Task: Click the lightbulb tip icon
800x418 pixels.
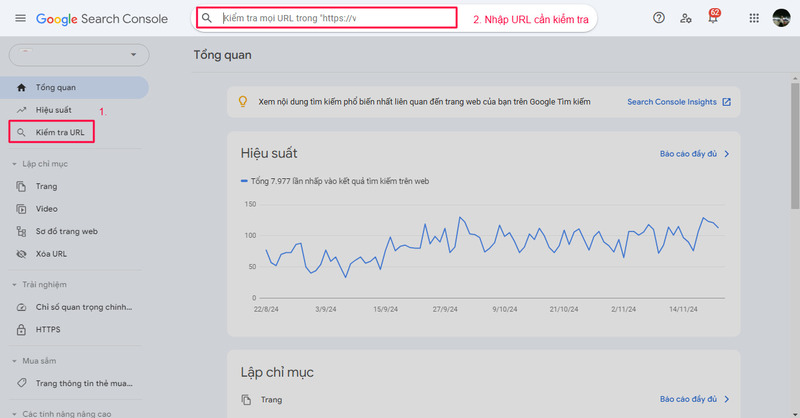Action: tap(243, 102)
